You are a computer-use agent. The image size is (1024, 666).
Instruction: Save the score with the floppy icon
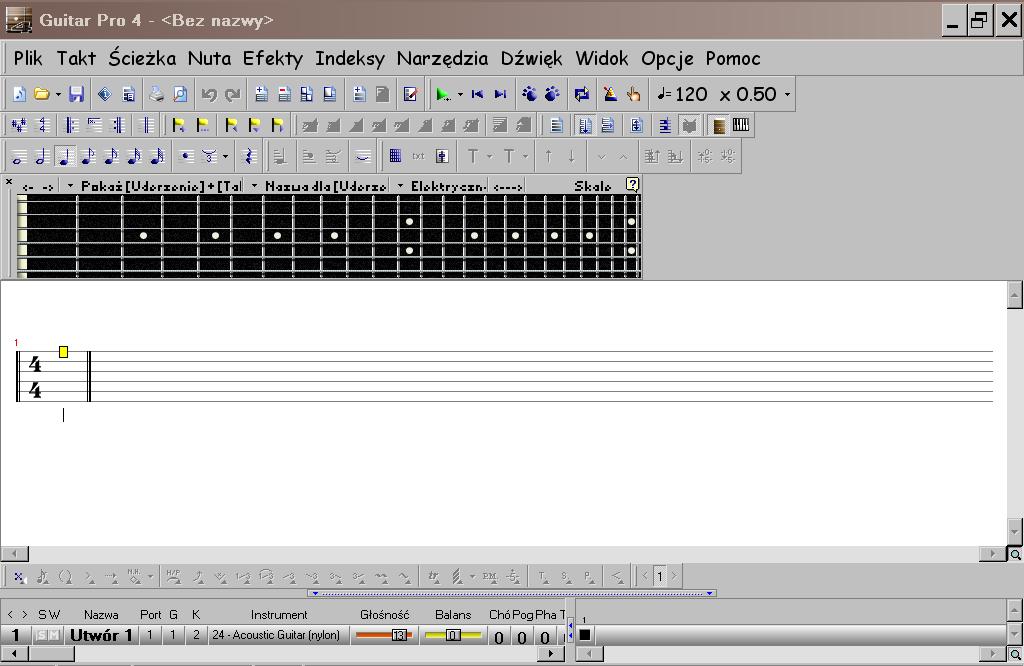click(x=76, y=95)
